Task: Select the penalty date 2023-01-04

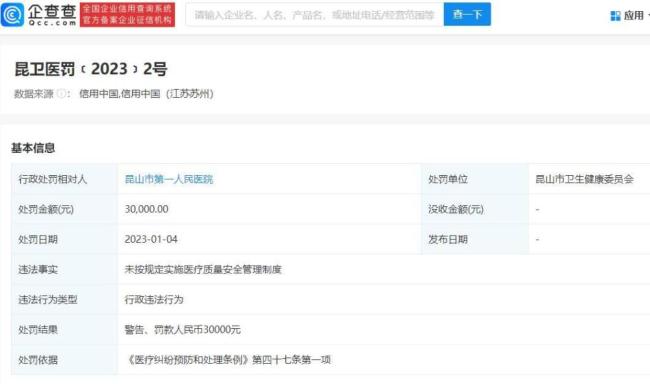Action: point(151,239)
